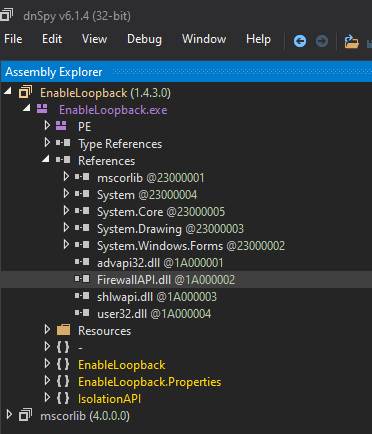Open the Window menu
Image resolution: width=372 pixels, height=434 pixels.
[204, 39]
